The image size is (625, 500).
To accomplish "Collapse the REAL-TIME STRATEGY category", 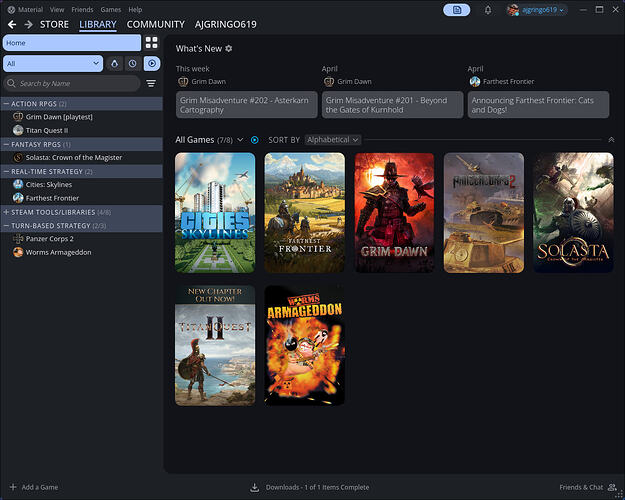I will tap(6, 171).
